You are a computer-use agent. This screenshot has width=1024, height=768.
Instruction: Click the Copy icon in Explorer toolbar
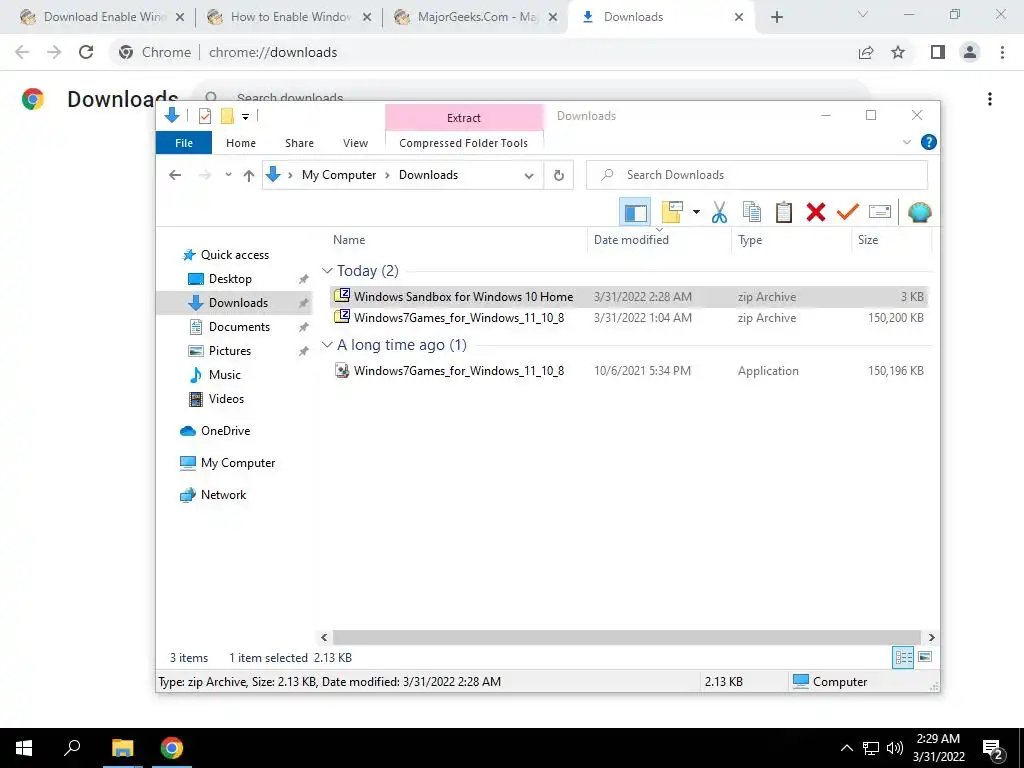(x=752, y=212)
